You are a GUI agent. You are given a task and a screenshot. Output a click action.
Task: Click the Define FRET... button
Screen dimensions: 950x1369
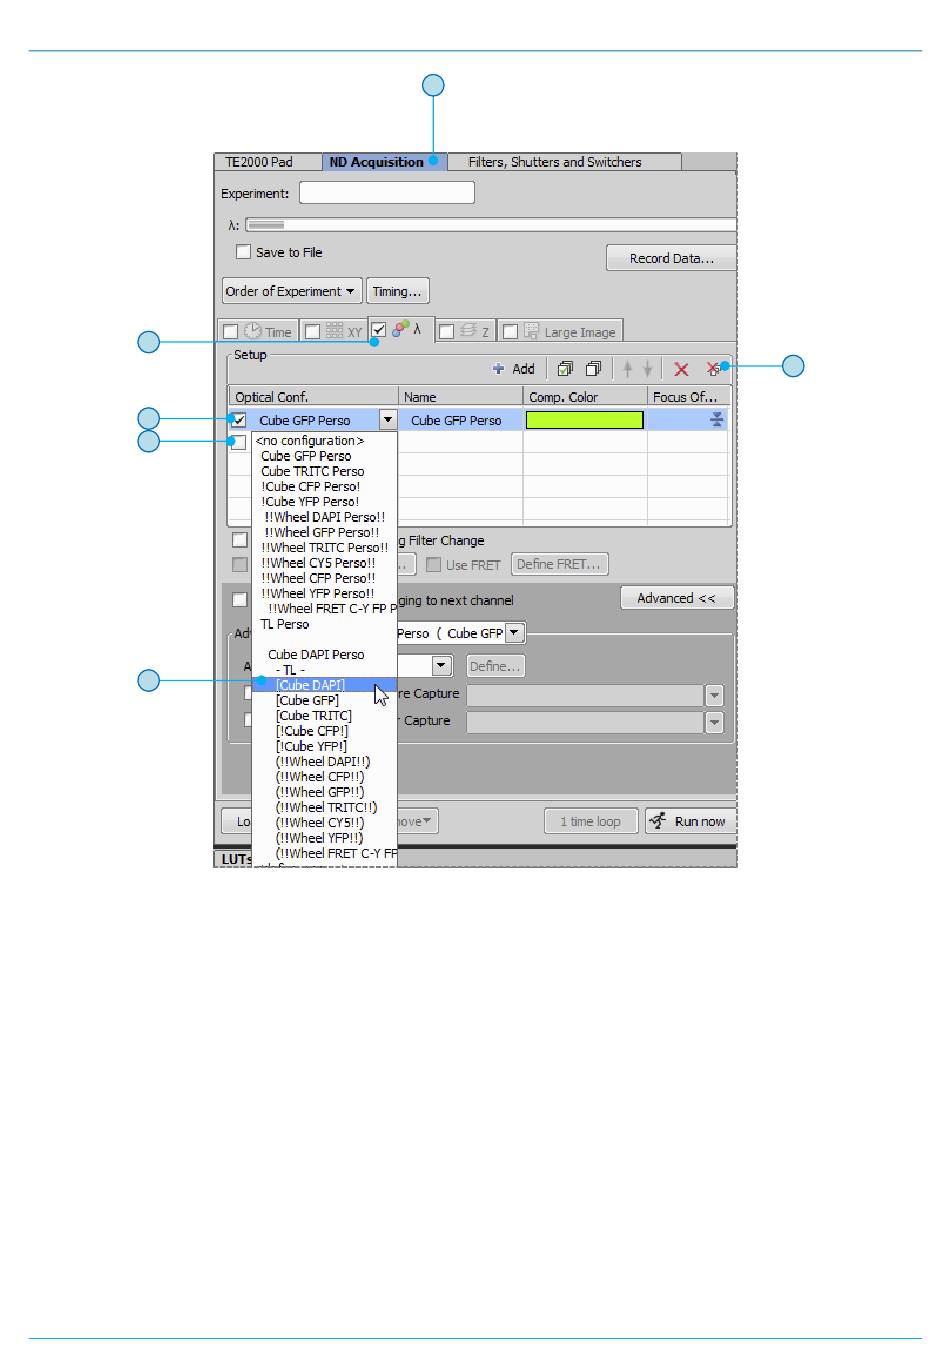pyautogui.click(x=560, y=565)
